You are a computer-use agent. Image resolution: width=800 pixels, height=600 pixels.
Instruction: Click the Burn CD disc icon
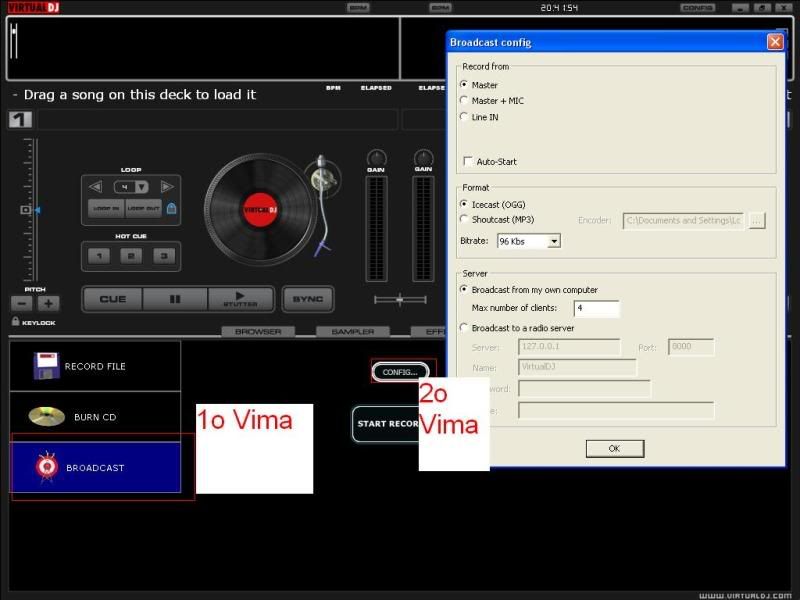pyautogui.click(x=45, y=416)
